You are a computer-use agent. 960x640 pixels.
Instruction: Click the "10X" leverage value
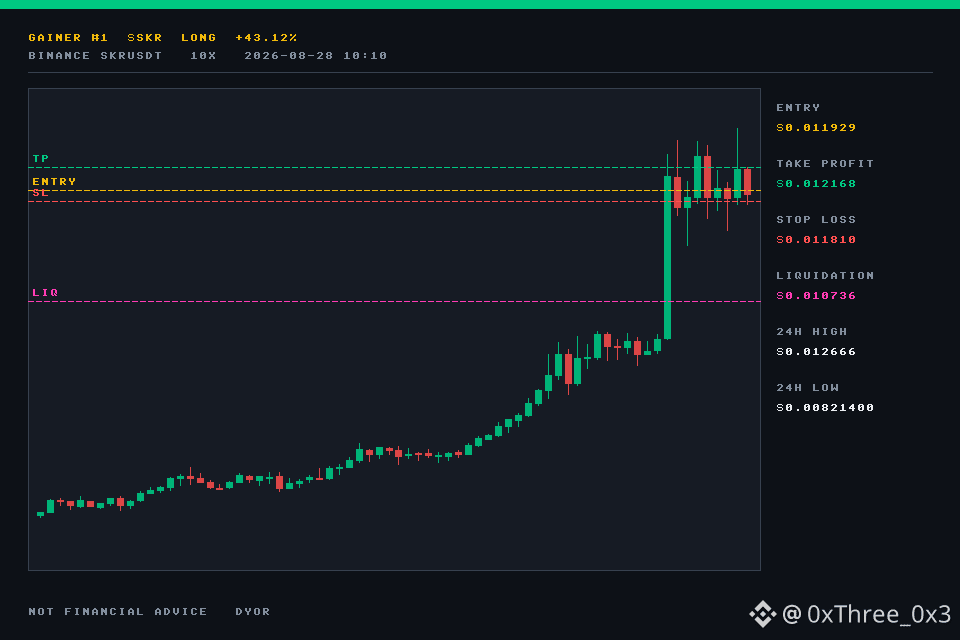[x=203, y=56]
